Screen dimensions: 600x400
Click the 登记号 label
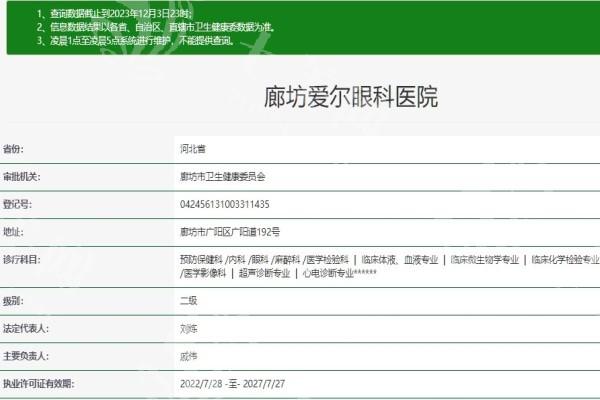(x=17, y=204)
